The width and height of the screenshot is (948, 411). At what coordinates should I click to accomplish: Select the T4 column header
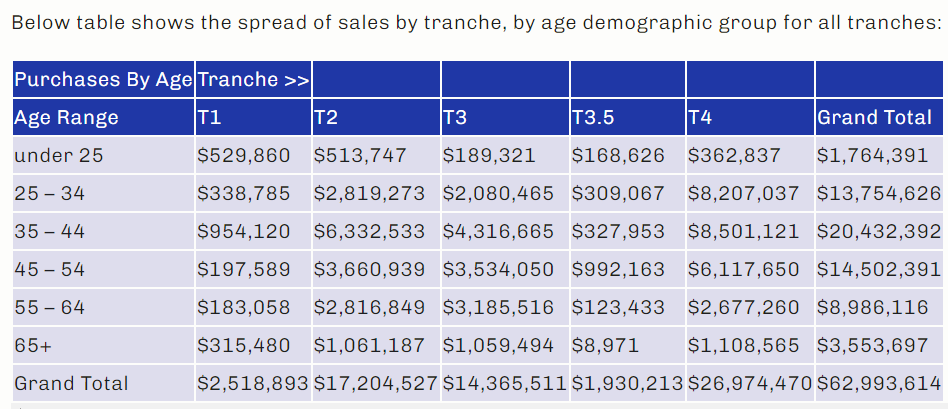(x=750, y=117)
